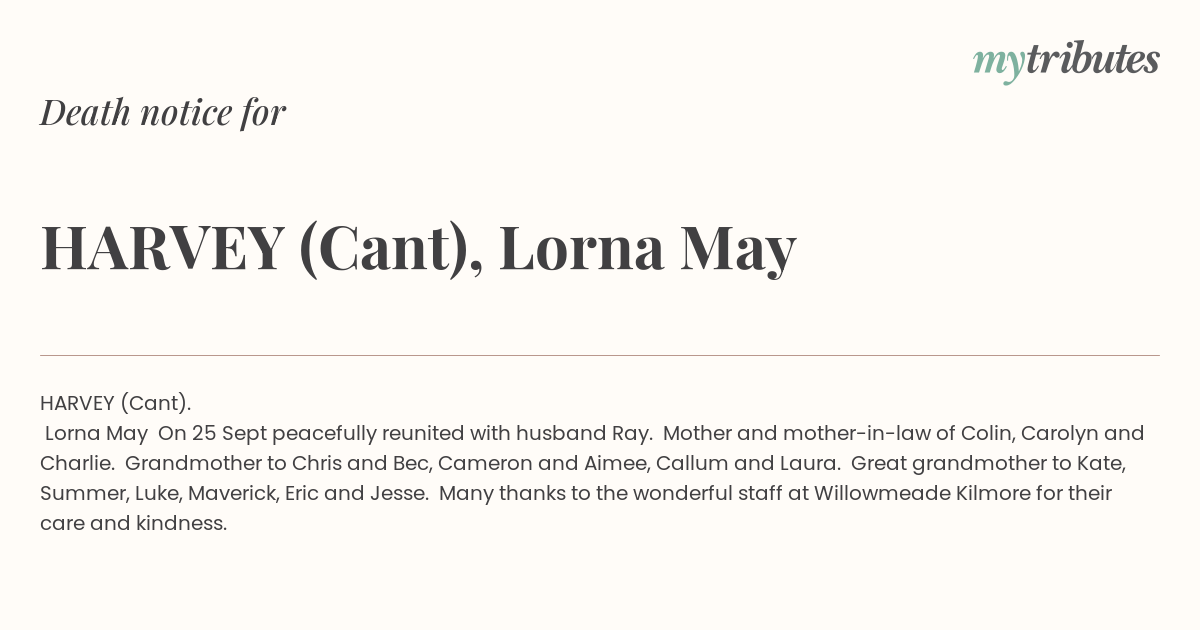The height and width of the screenshot is (630, 1200).
Task: Click the word "HARVEY" in the large heading
Action: pyautogui.click(x=162, y=248)
